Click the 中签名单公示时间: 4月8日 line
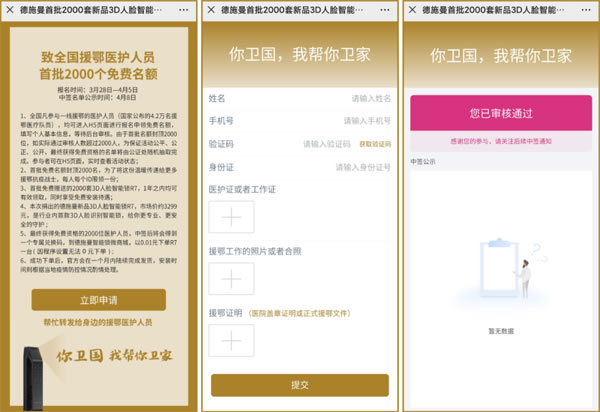600x412 pixels. [x=98, y=98]
